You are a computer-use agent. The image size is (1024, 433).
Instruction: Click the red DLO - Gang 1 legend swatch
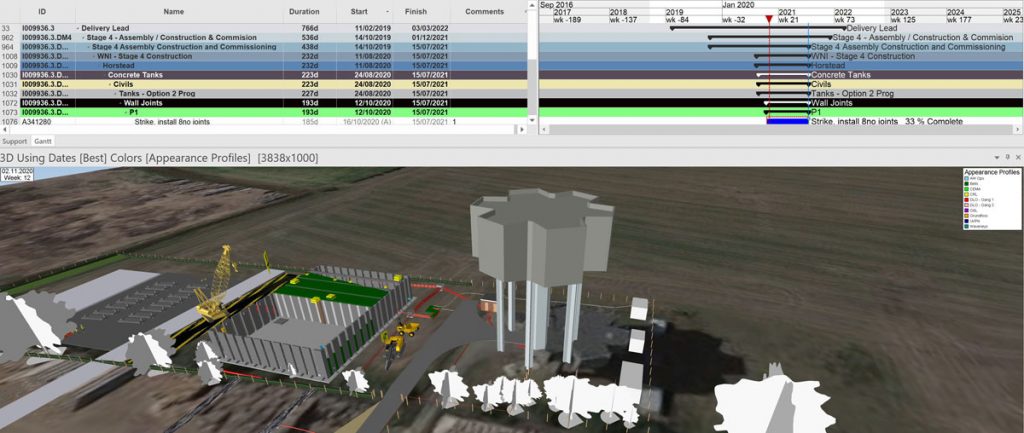pyautogui.click(x=967, y=200)
